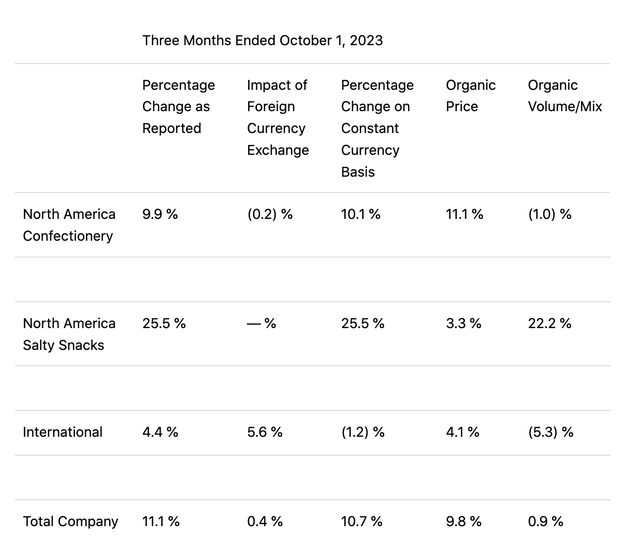Screen dimensions: 640x546
Task: Click the 'North America Confectionery' row label
Action: (x=69, y=225)
